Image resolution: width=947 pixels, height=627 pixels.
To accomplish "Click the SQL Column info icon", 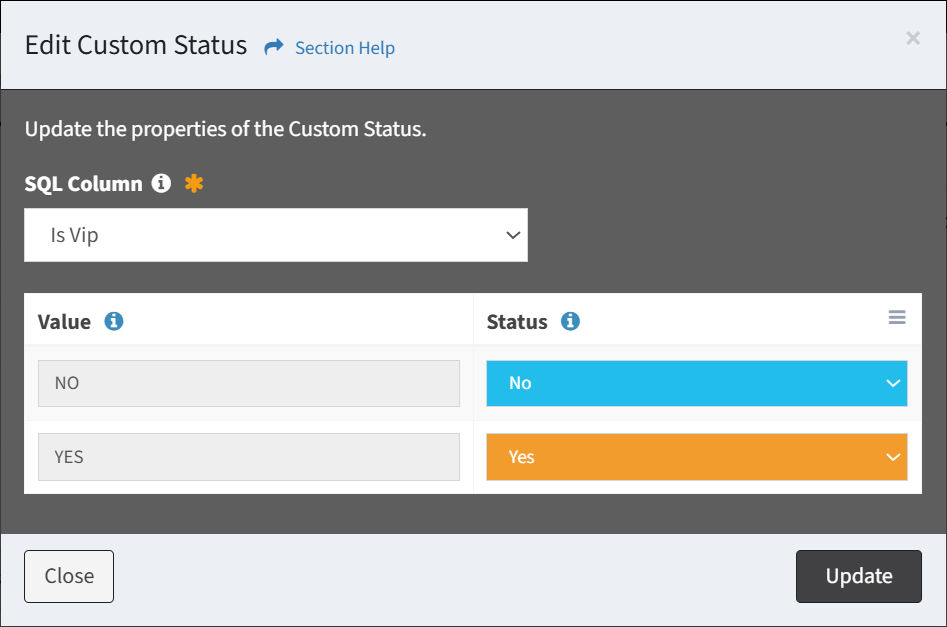I will (x=161, y=183).
